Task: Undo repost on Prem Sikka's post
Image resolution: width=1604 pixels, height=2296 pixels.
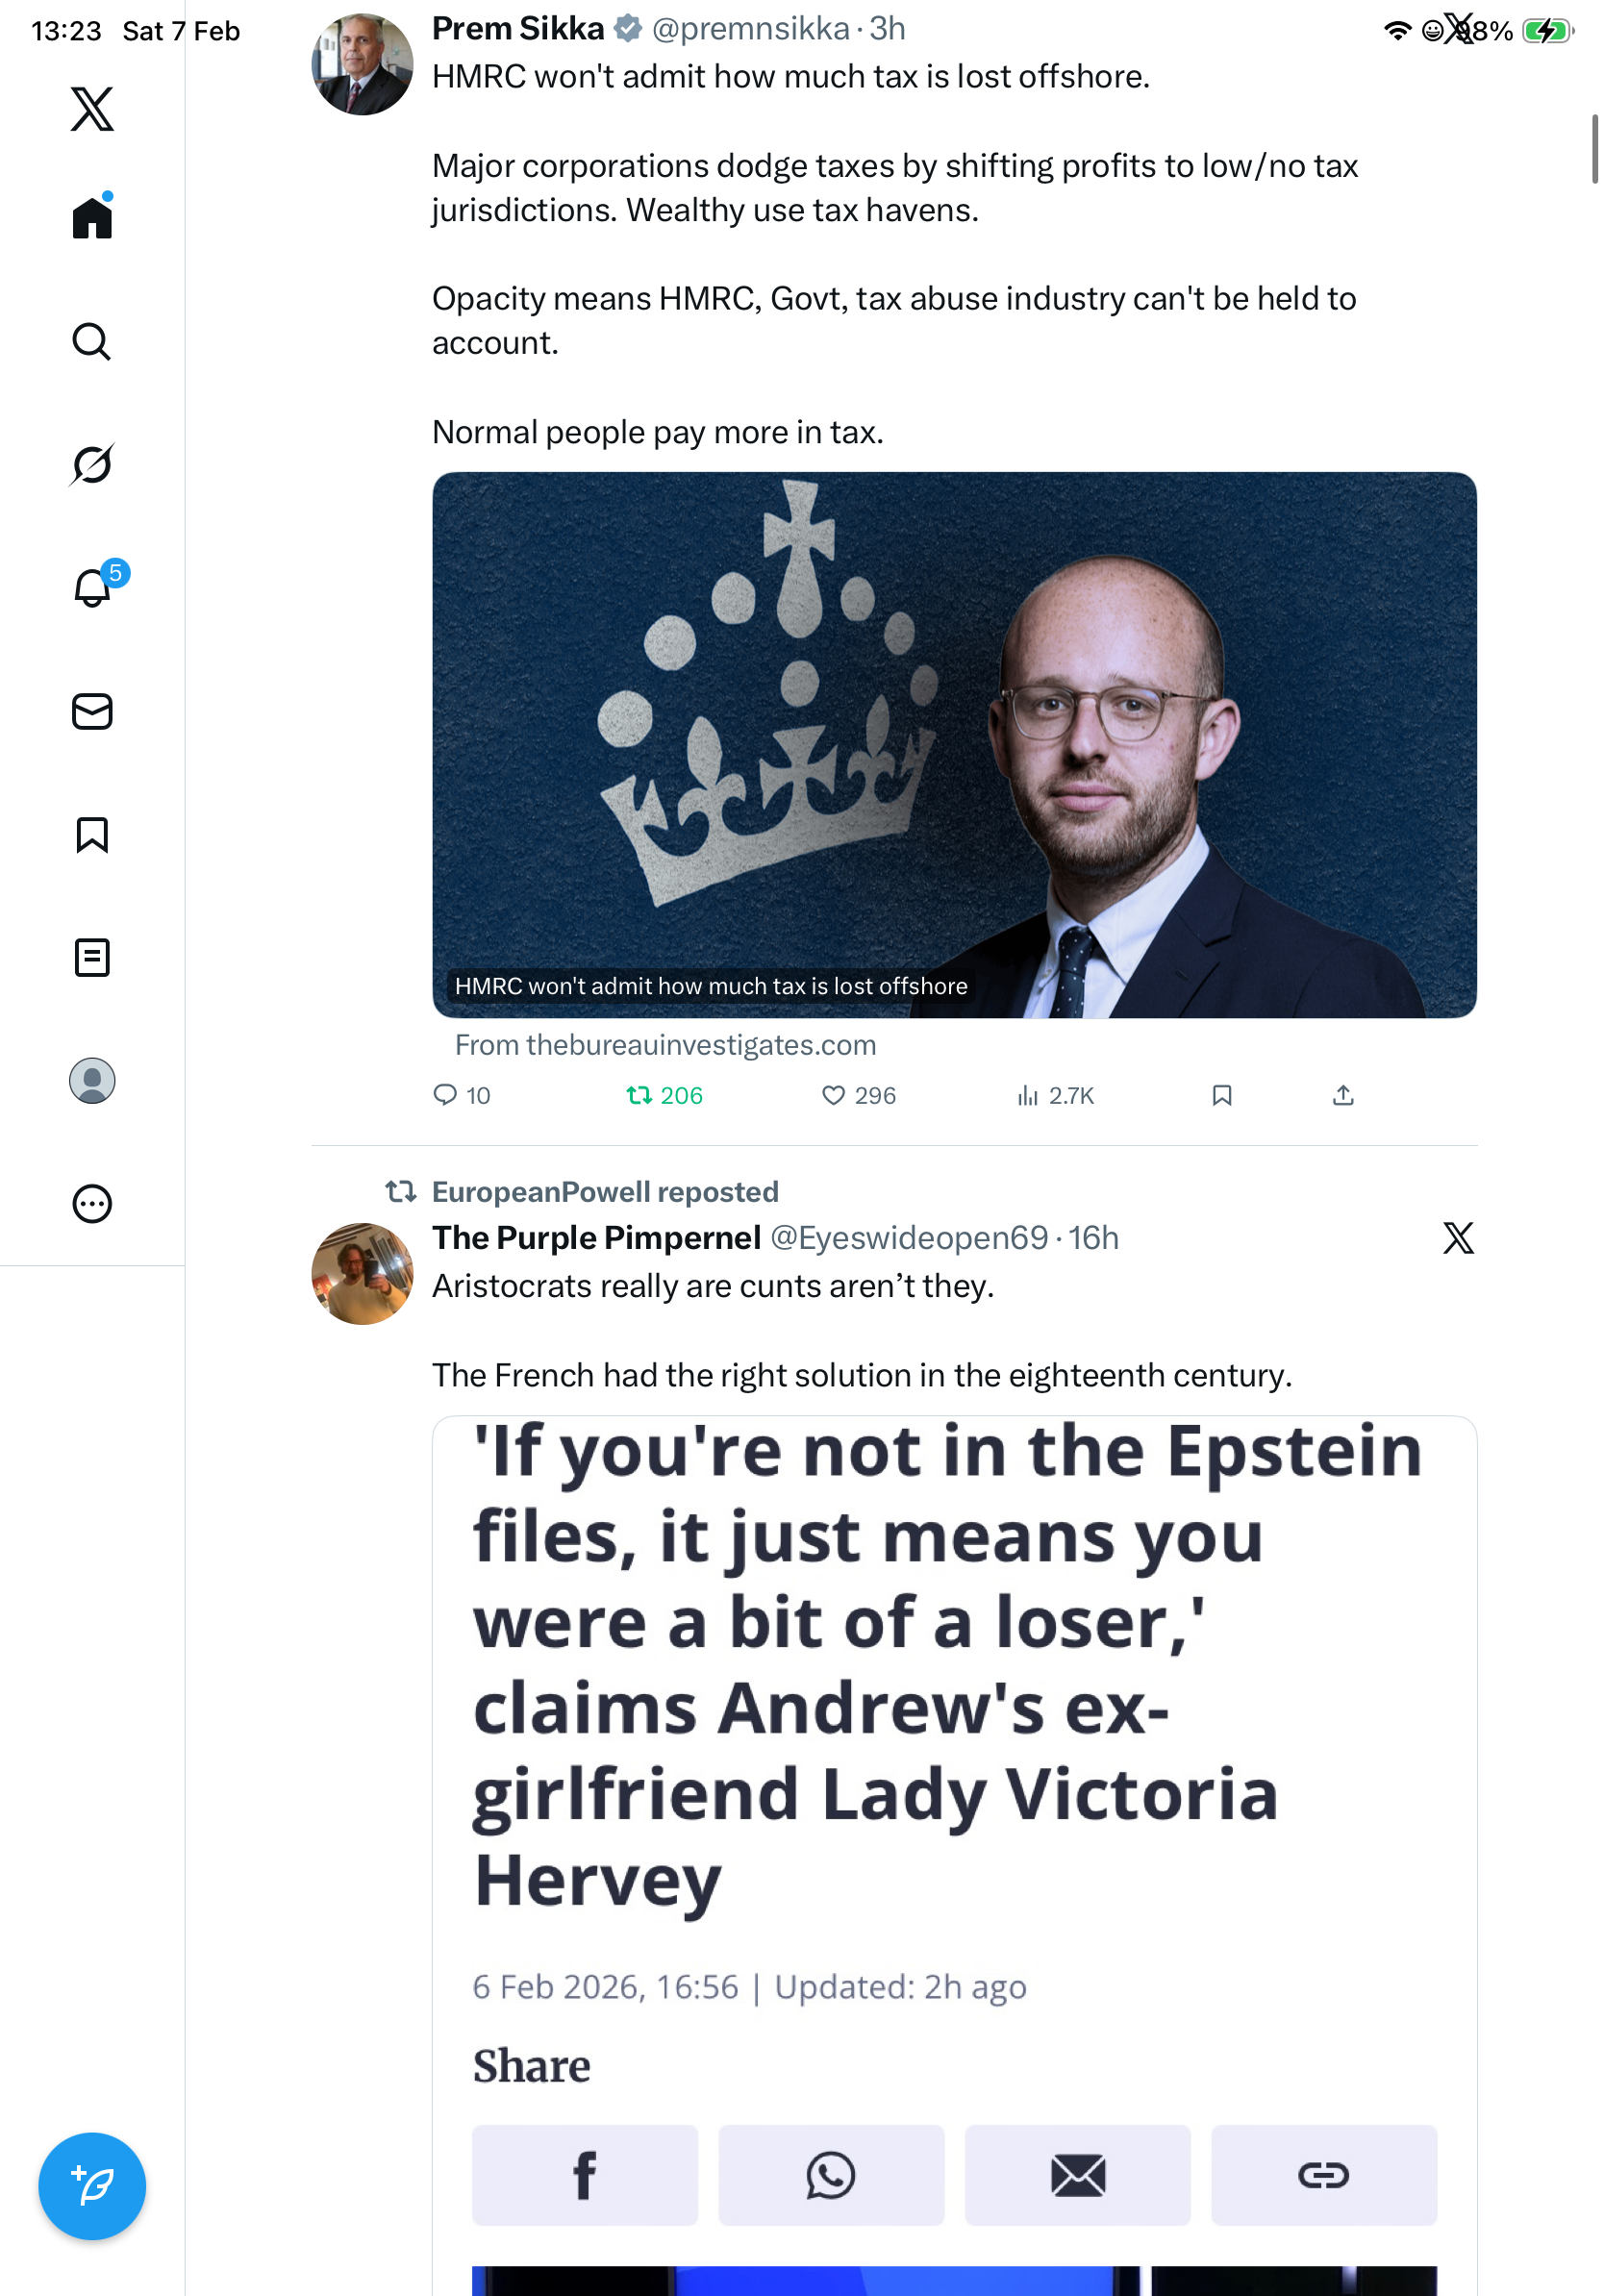Action: 664,1096
